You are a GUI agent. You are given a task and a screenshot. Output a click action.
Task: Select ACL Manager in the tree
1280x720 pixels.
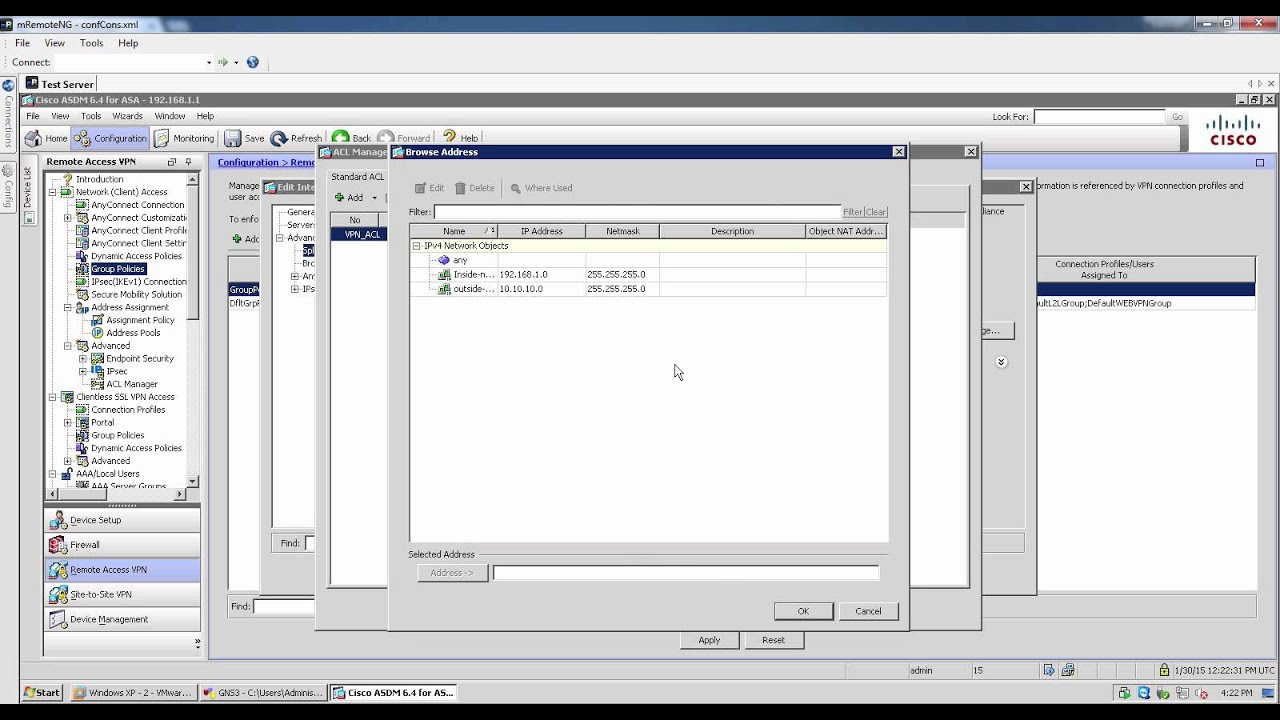click(132, 384)
